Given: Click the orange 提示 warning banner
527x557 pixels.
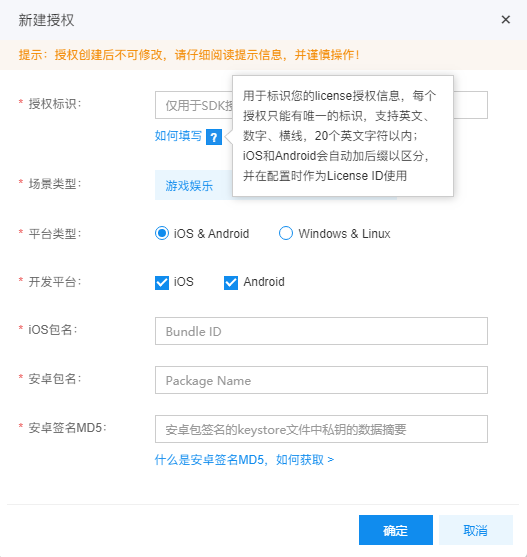Looking at the screenshot, I should pyautogui.click(x=264, y=55).
